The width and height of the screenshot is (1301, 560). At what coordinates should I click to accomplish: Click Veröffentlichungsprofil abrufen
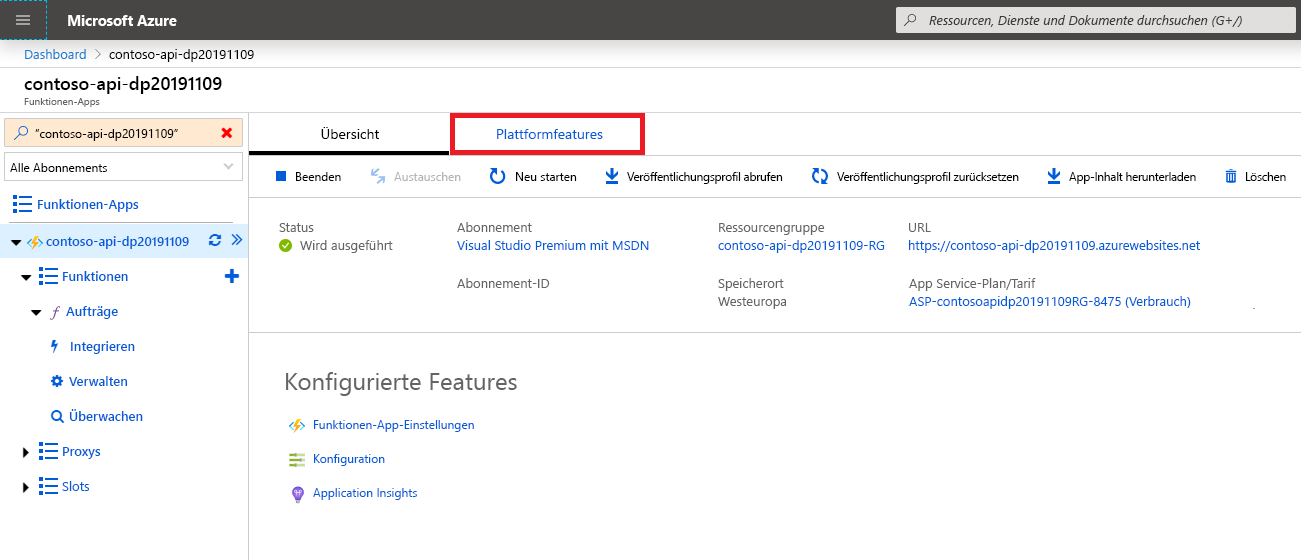693,176
